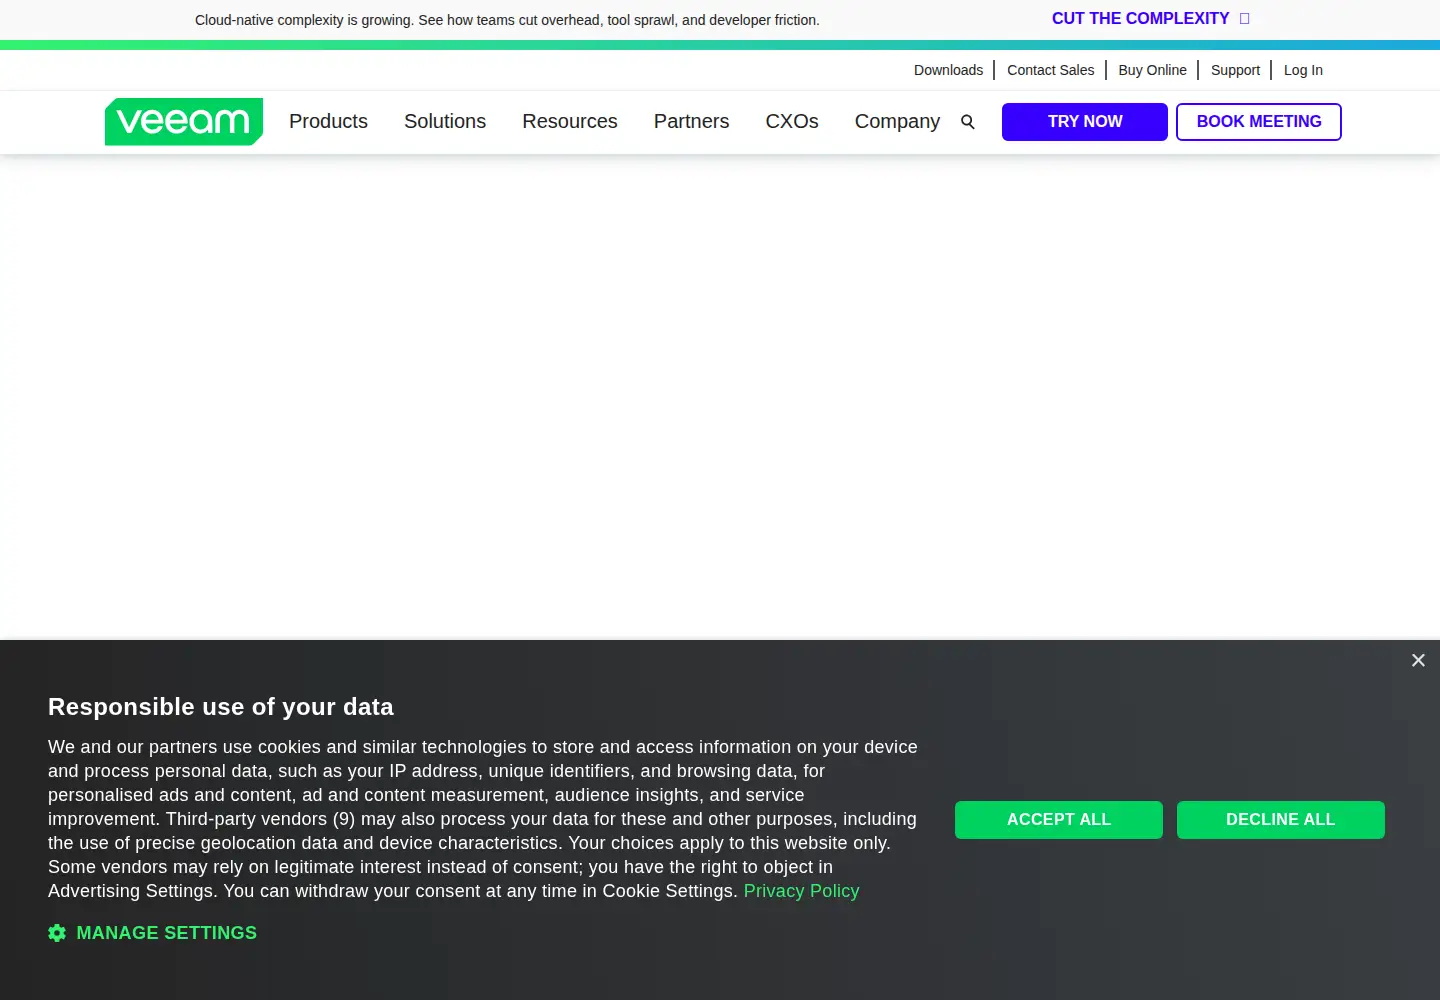Go to Downloads

click(x=948, y=70)
